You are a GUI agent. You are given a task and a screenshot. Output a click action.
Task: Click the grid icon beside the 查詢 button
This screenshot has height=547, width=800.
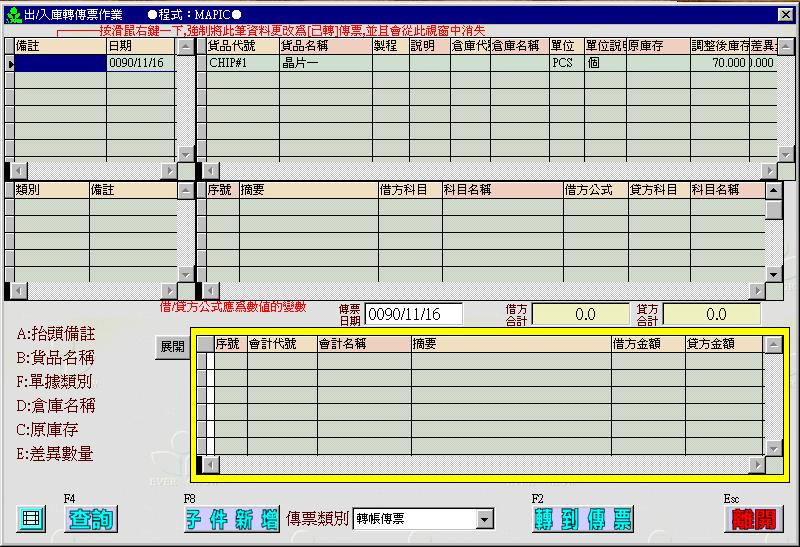pos(31,519)
